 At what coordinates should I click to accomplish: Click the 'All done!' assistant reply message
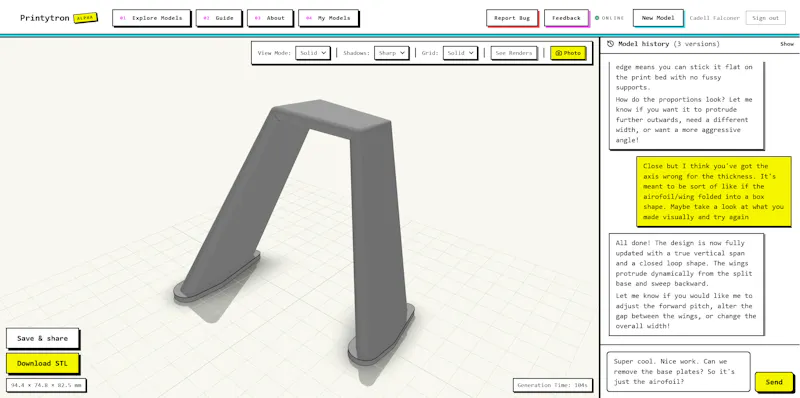(x=687, y=284)
